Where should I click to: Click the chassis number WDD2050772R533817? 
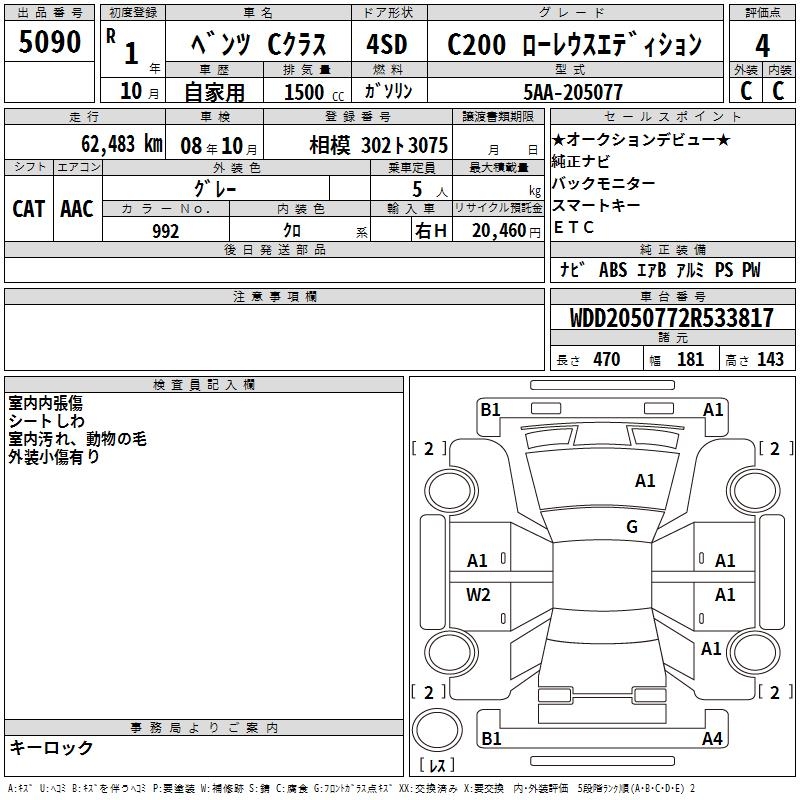tap(671, 319)
